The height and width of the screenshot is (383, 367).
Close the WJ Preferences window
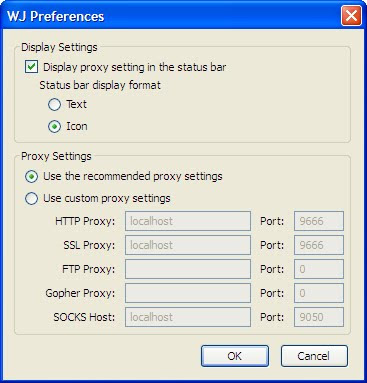point(351,15)
